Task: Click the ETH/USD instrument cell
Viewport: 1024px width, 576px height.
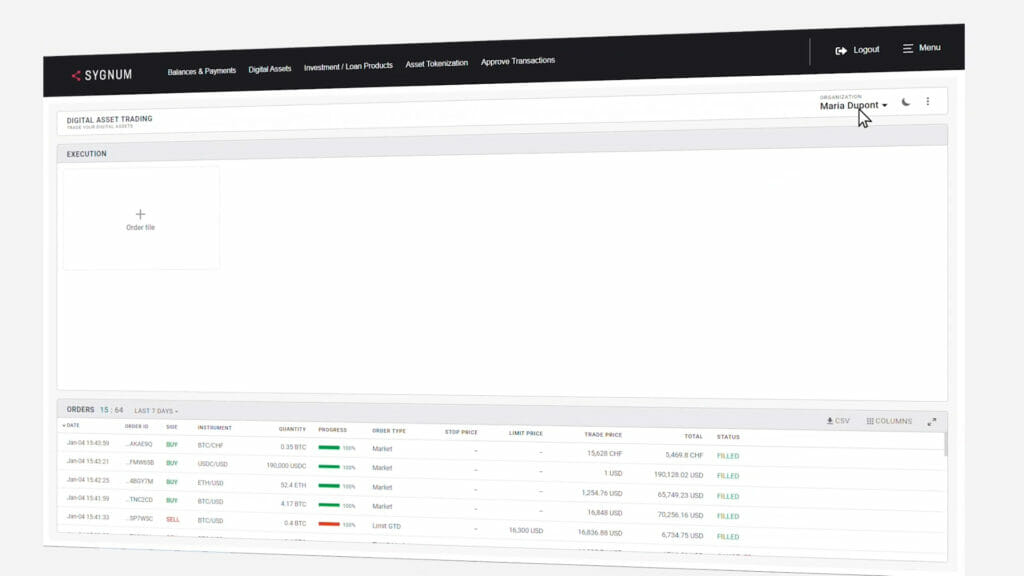Action: pos(210,483)
